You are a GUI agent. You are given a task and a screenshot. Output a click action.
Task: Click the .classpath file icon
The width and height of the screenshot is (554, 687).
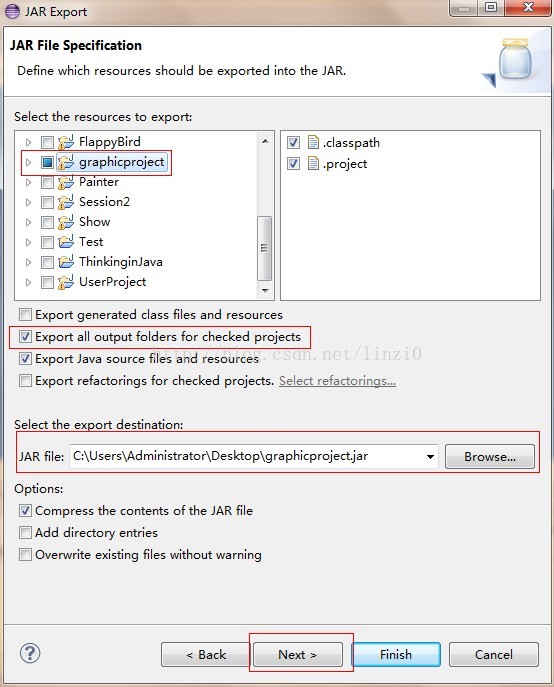click(x=313, y=142)
